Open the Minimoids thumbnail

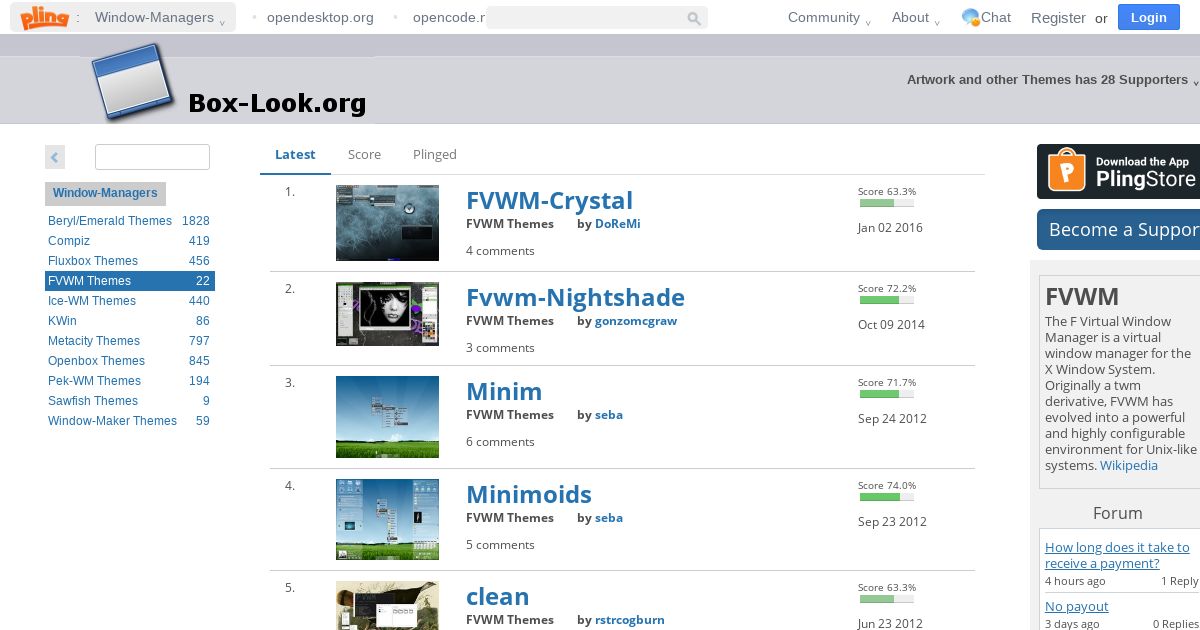(x=387, y=519)
